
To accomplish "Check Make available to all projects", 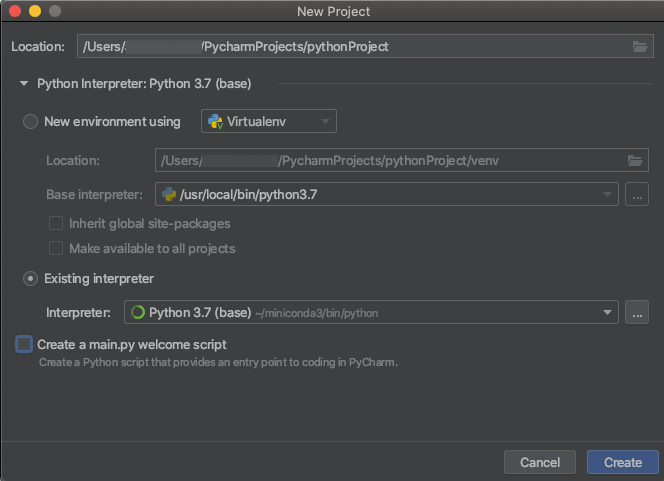I will (x=56, y=248).
